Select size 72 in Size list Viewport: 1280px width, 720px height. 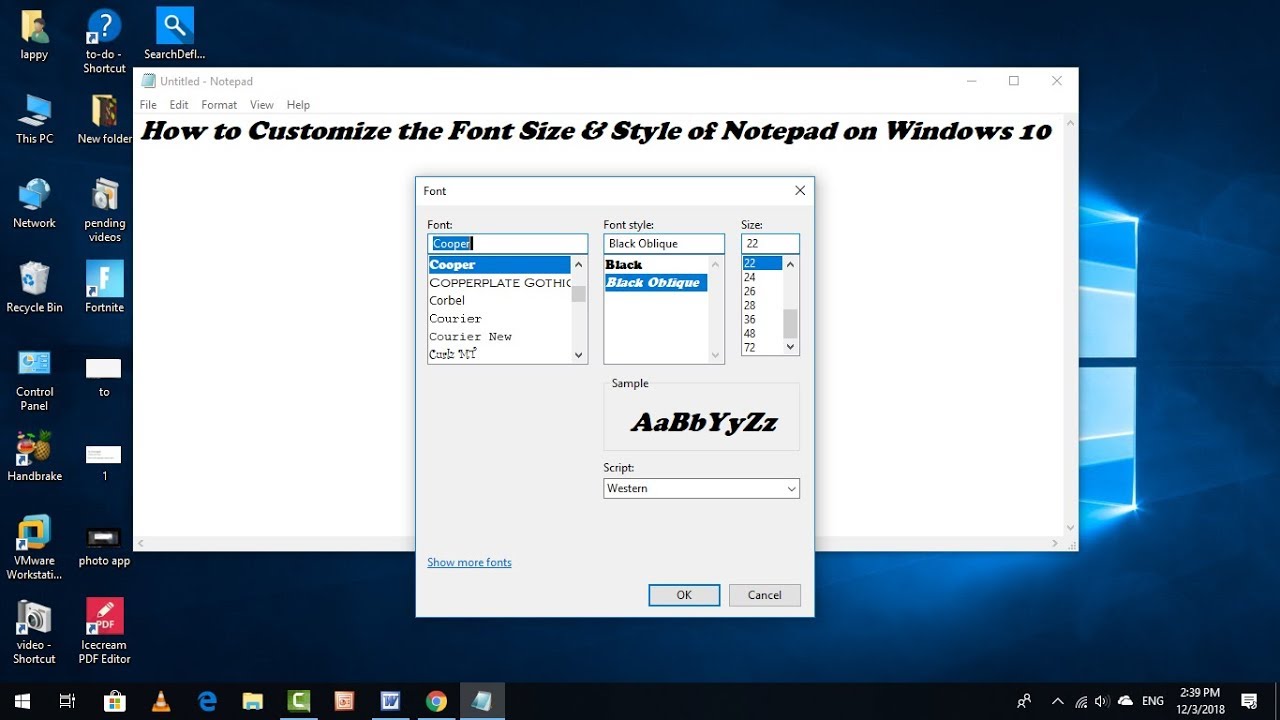[762, 347]
